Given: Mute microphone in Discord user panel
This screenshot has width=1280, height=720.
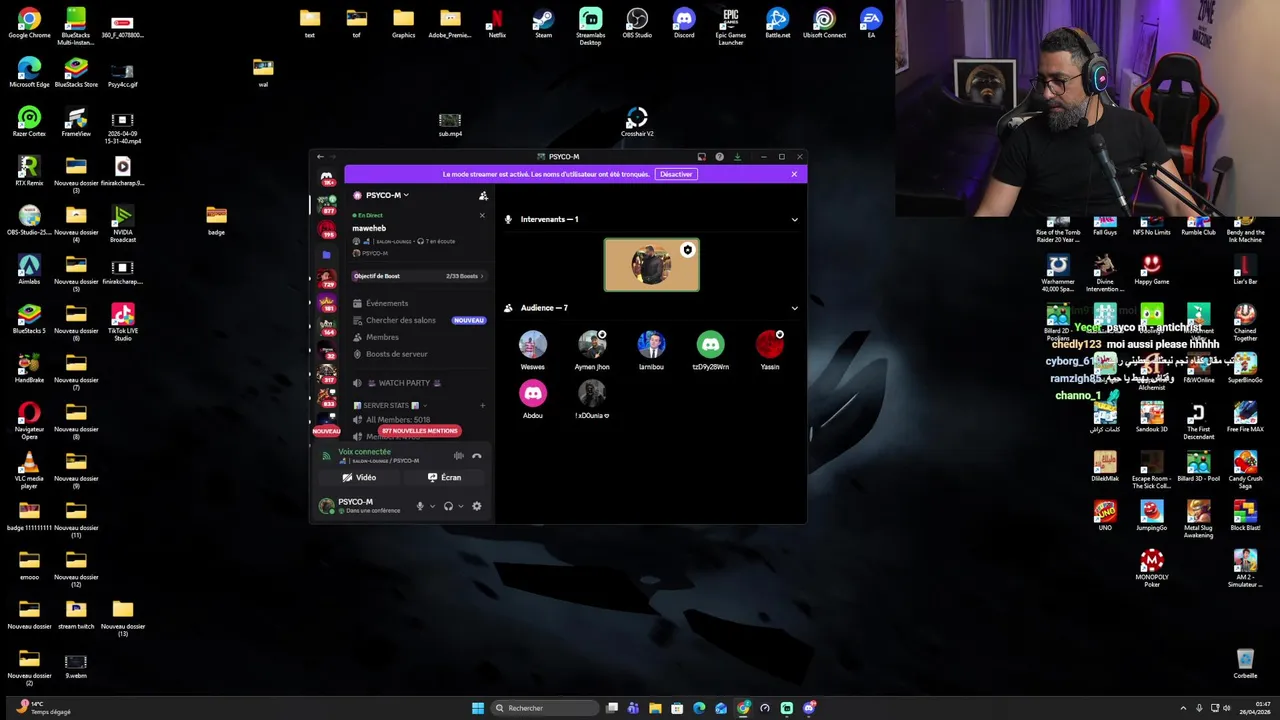Looking at the screenshot, I should point(420,506).
